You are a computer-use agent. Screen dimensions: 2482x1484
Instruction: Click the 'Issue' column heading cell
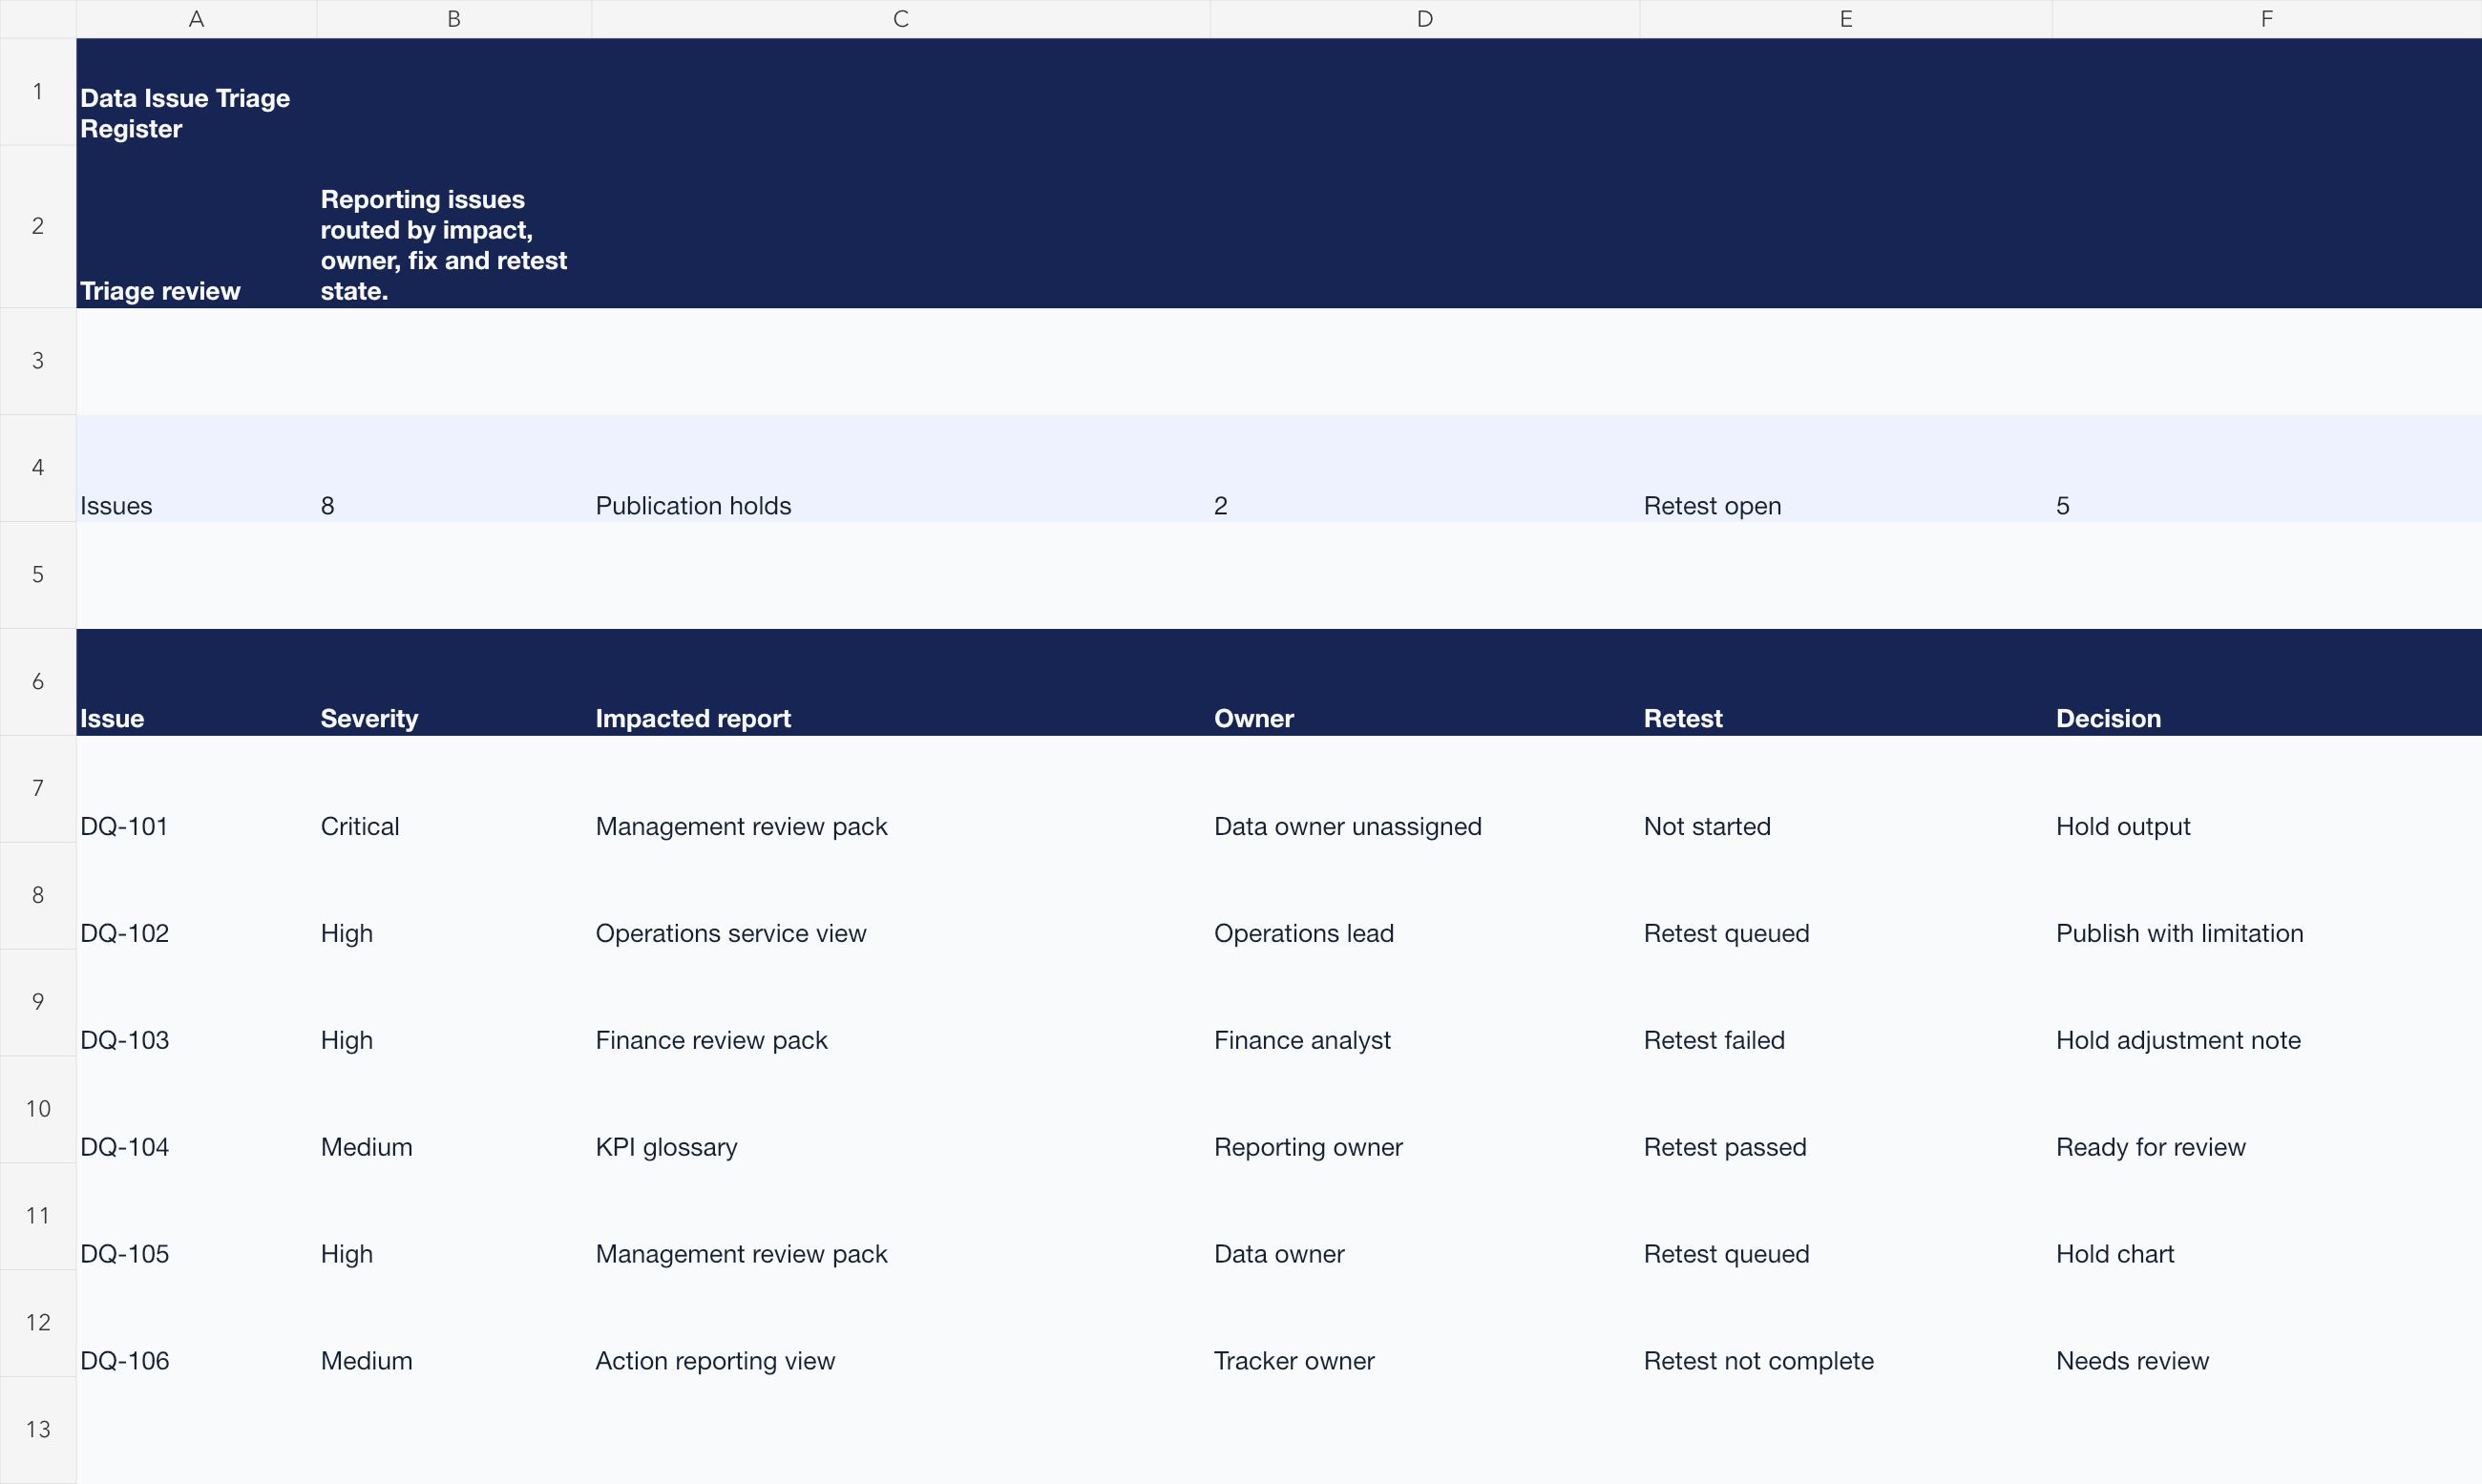click(x=196, y=682)
